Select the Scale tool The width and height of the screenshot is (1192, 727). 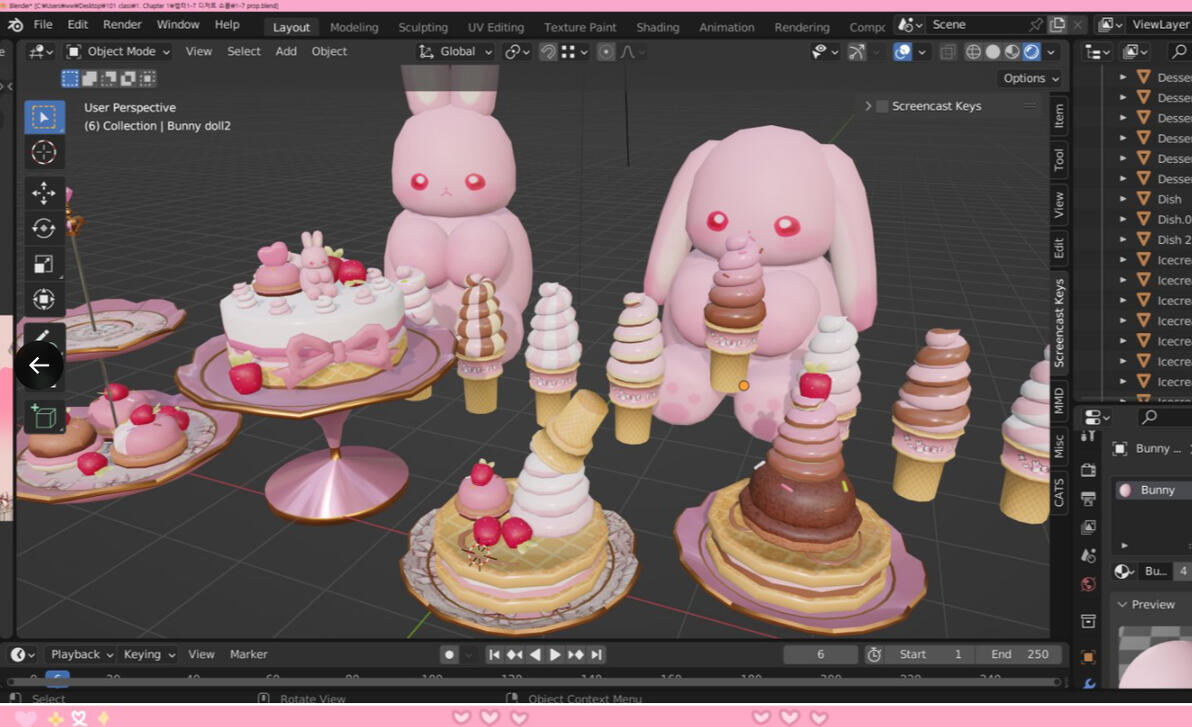pyautogui.click(x=42, y=264)
